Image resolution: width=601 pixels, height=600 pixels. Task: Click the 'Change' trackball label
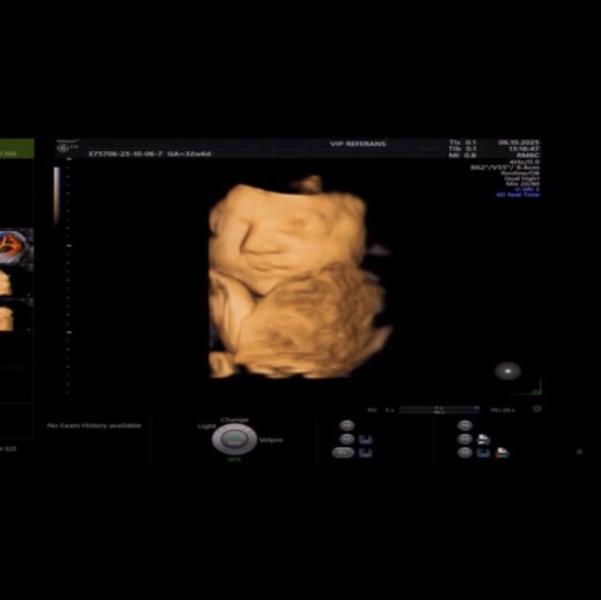[234, 420]
